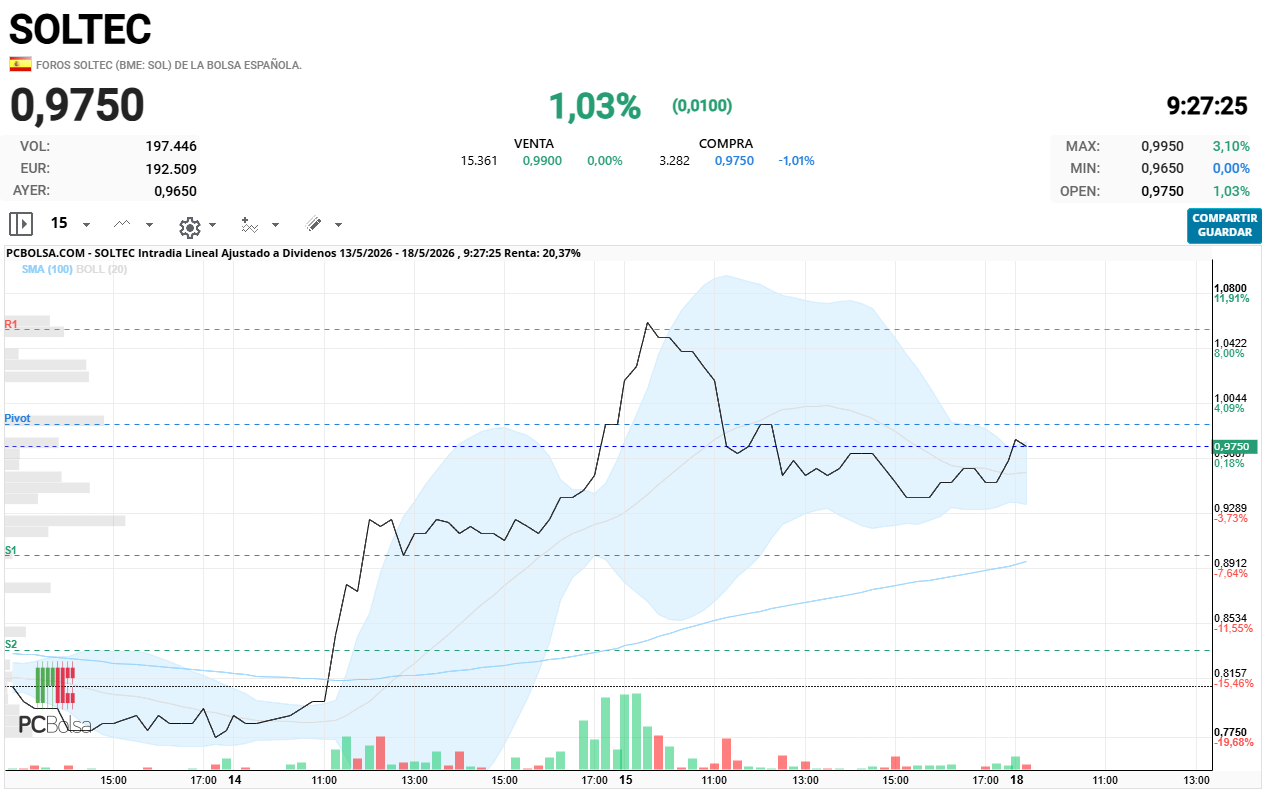Screen dimensions: 1262x789
Task: Click the COMPARTIR GUARDAR button
Action: (1224, 225)
